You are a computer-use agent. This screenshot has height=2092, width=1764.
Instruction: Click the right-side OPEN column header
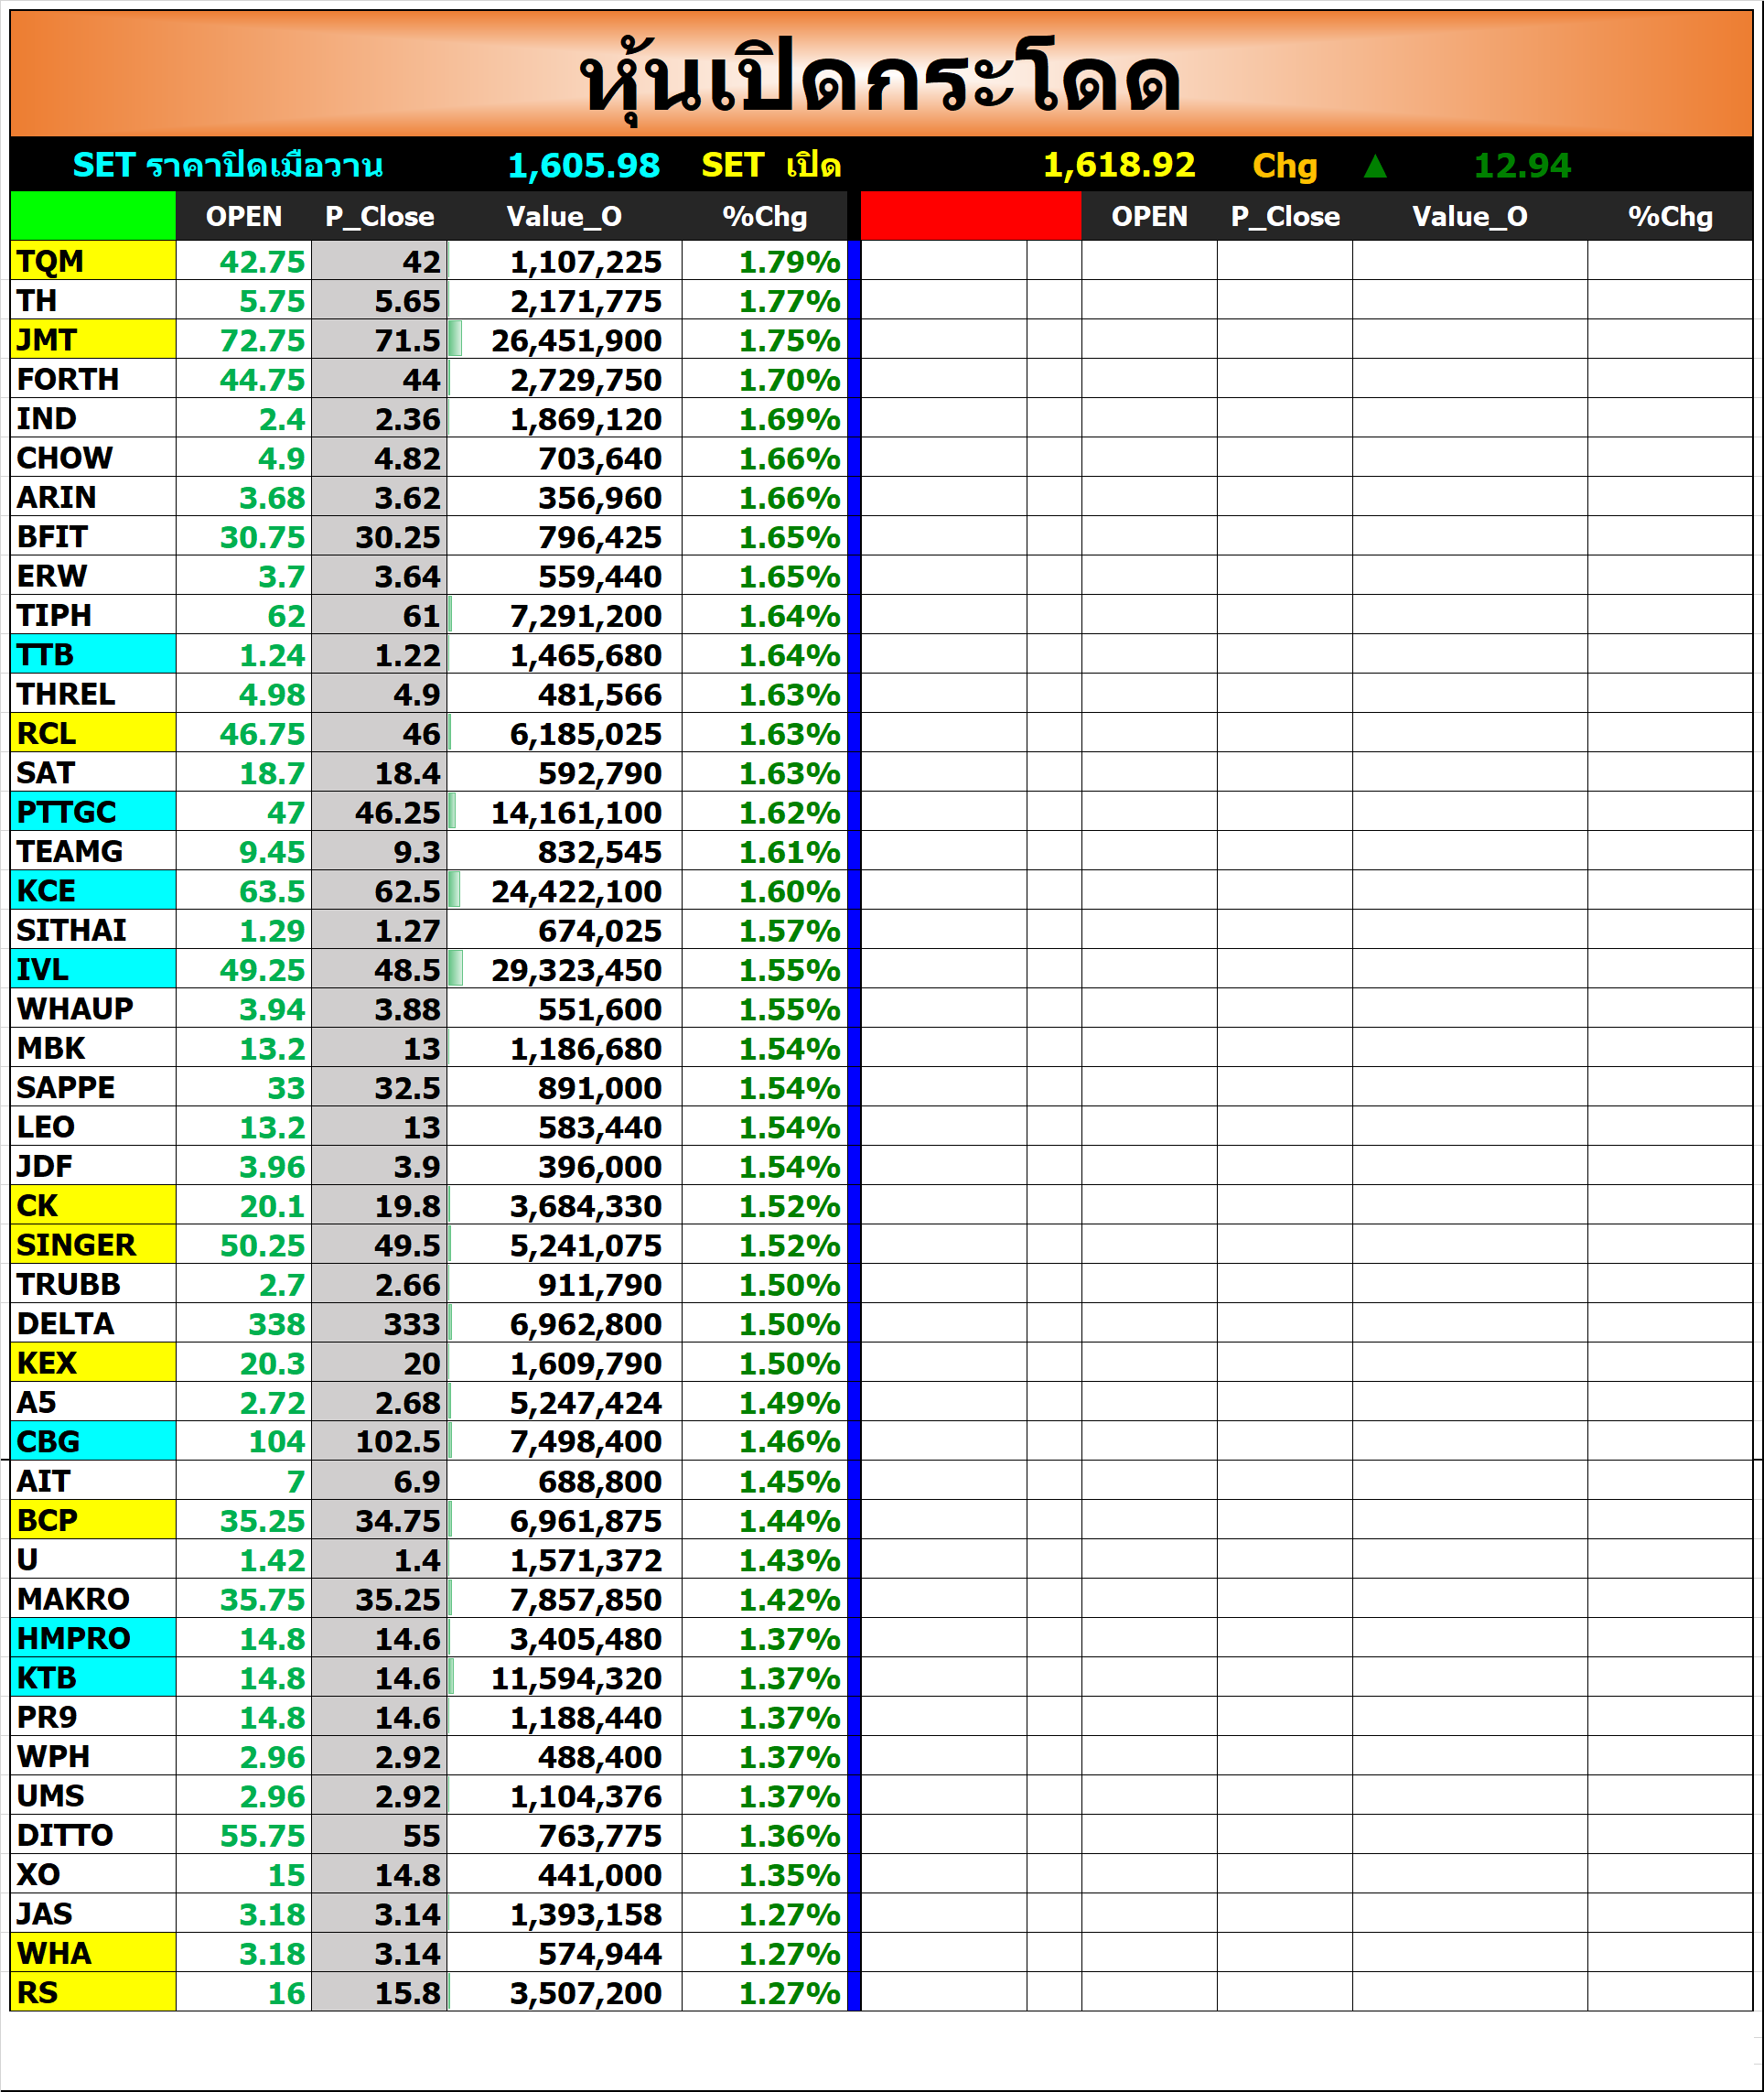point(1149,216)
